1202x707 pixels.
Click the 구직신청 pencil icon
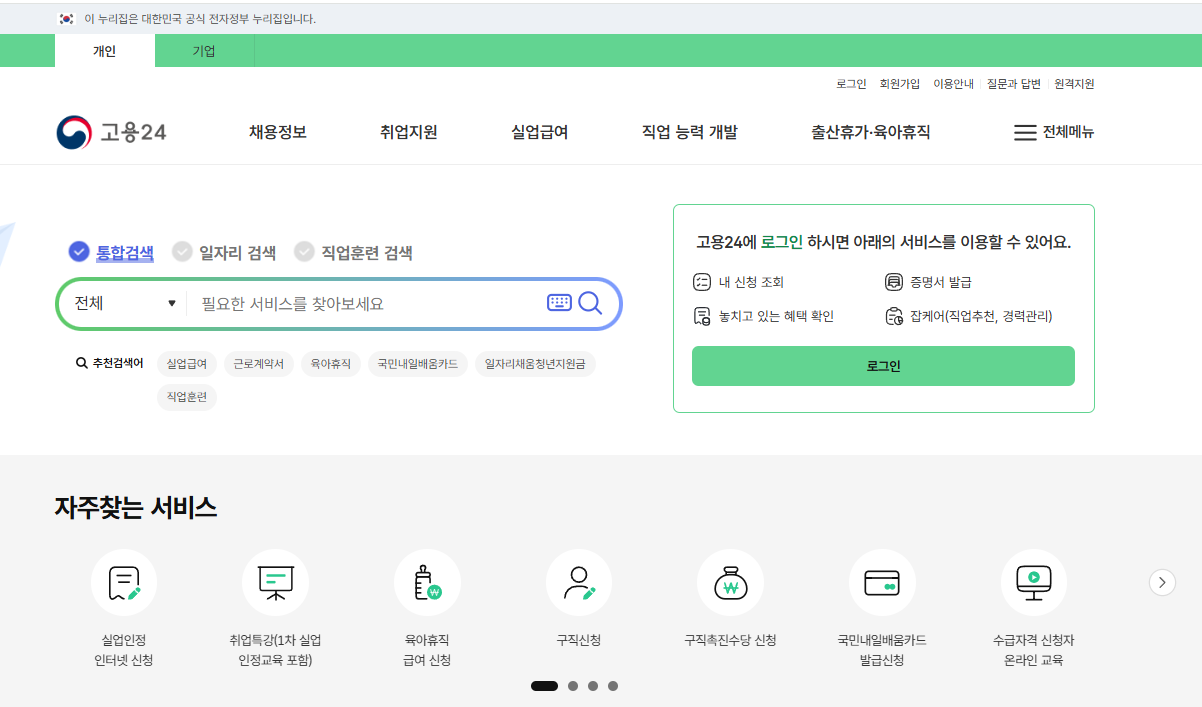pos(579,581)
